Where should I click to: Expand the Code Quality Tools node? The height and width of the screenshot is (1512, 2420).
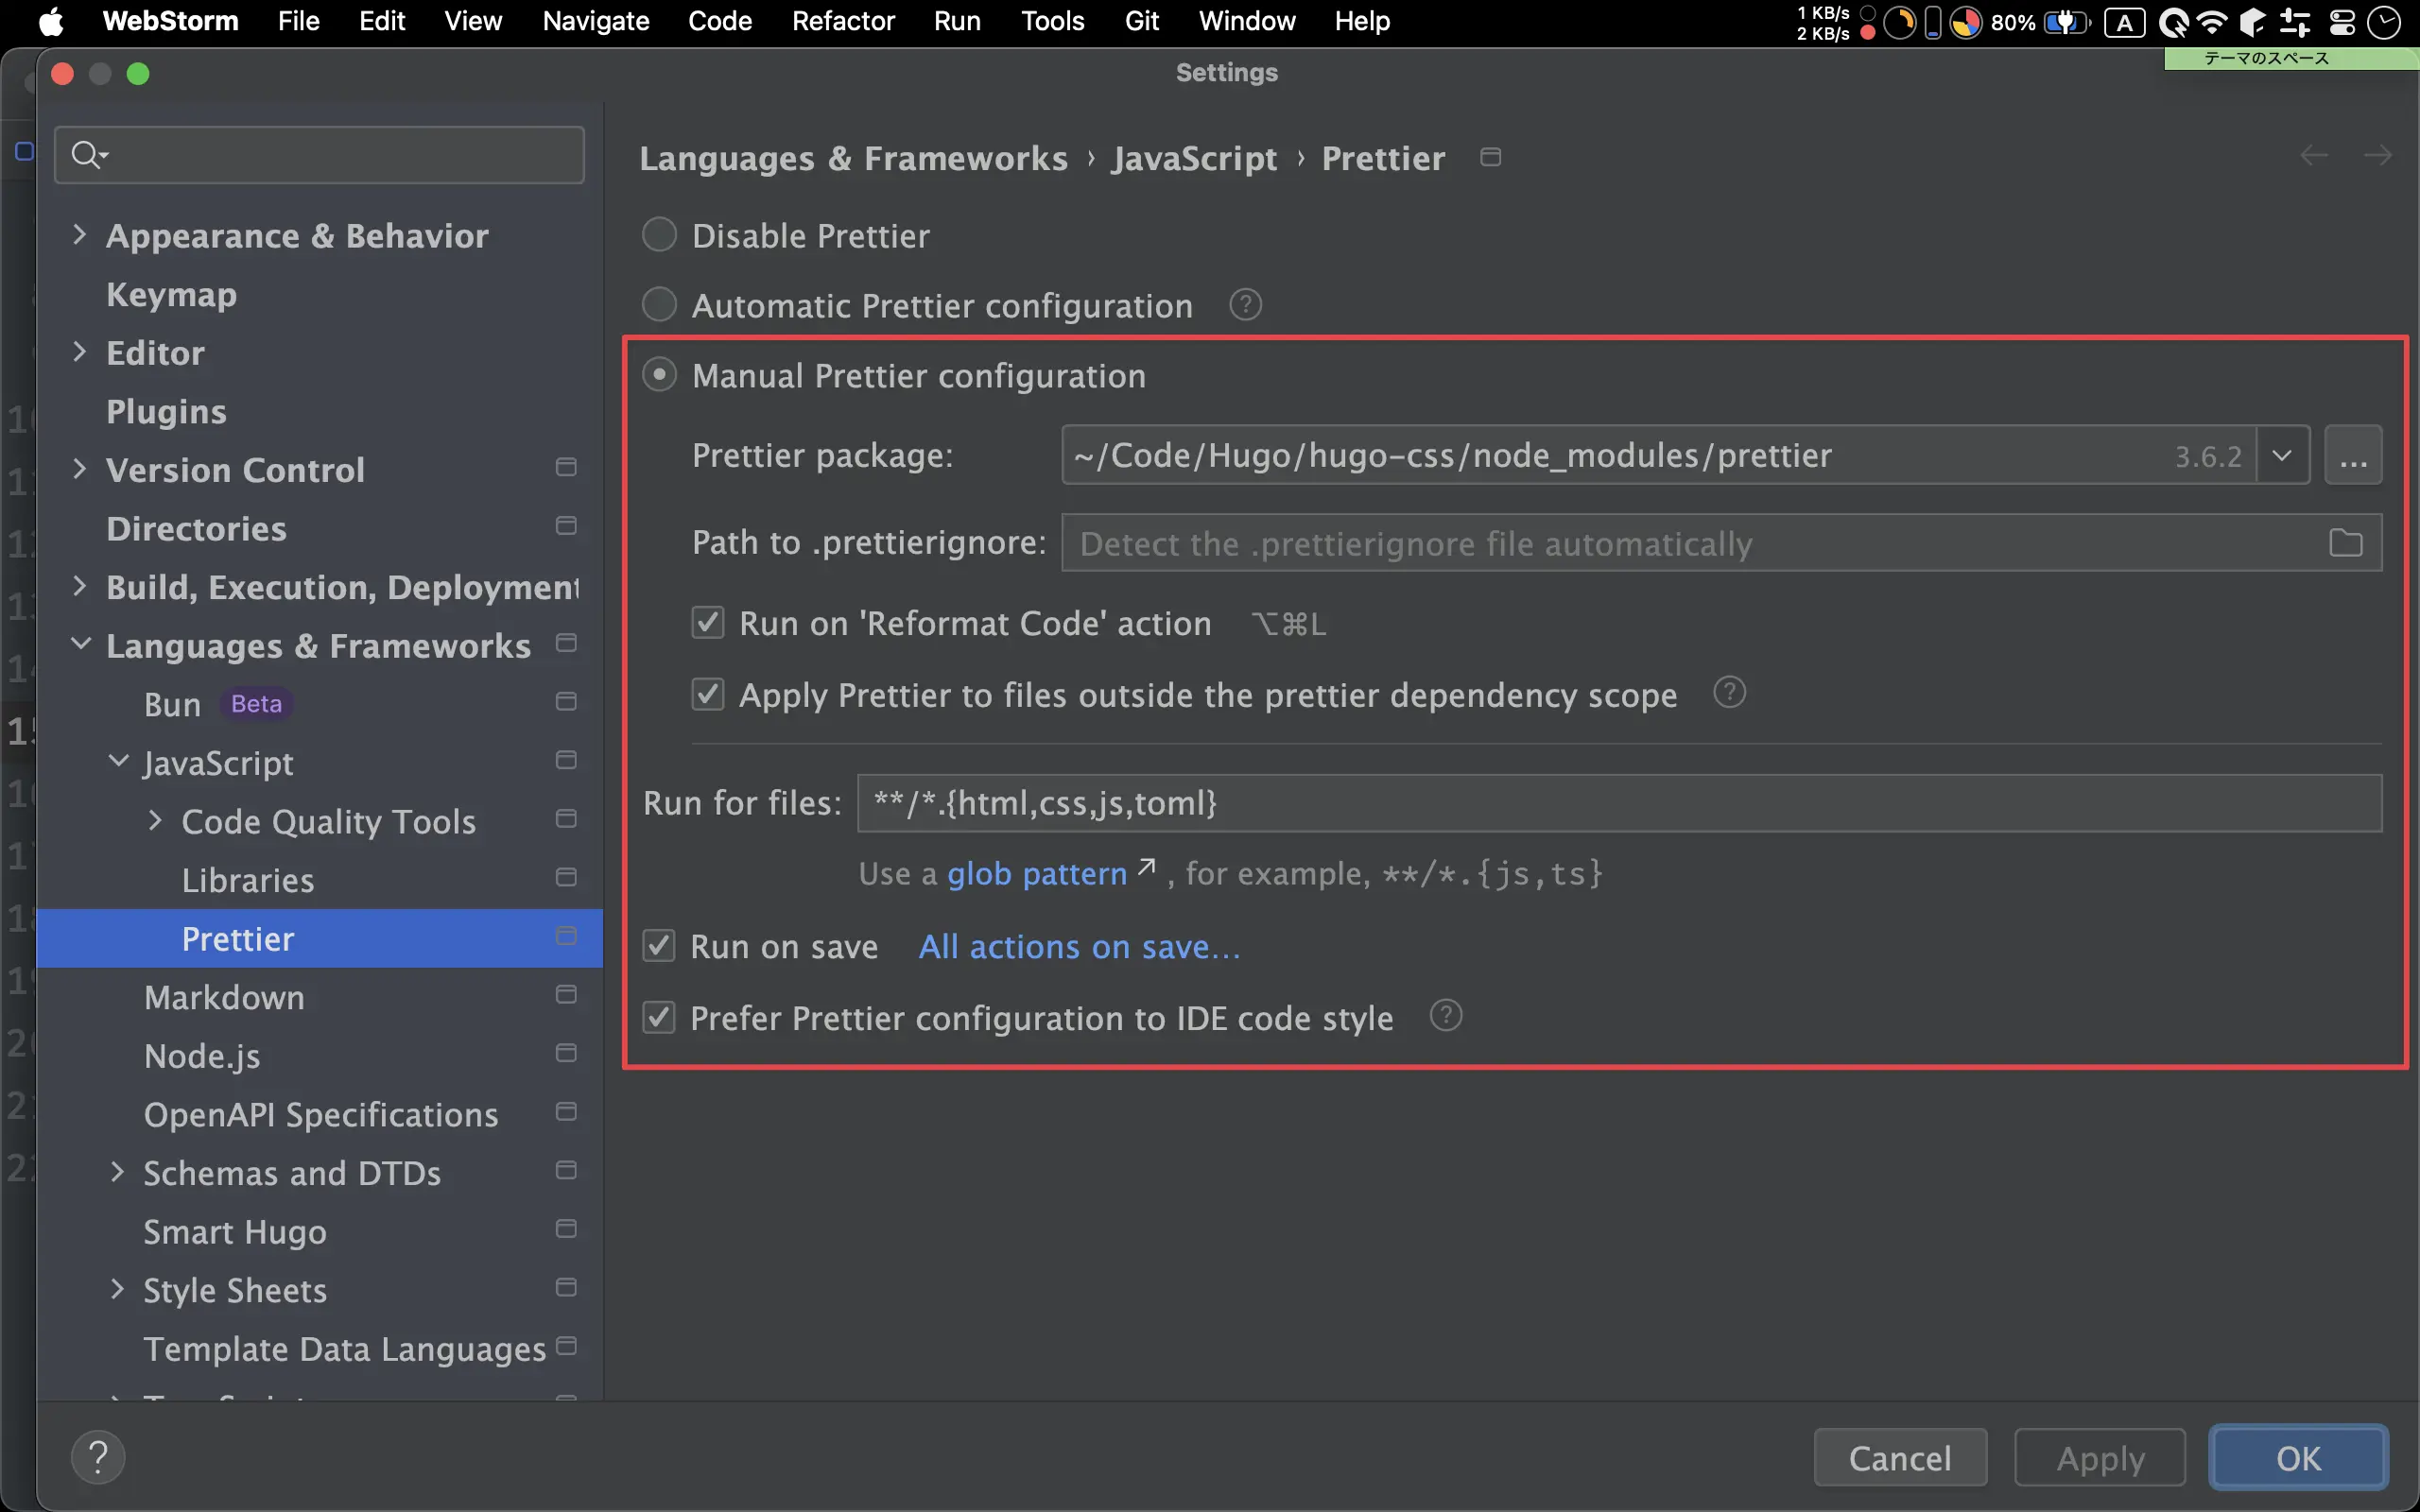point(155,821)
